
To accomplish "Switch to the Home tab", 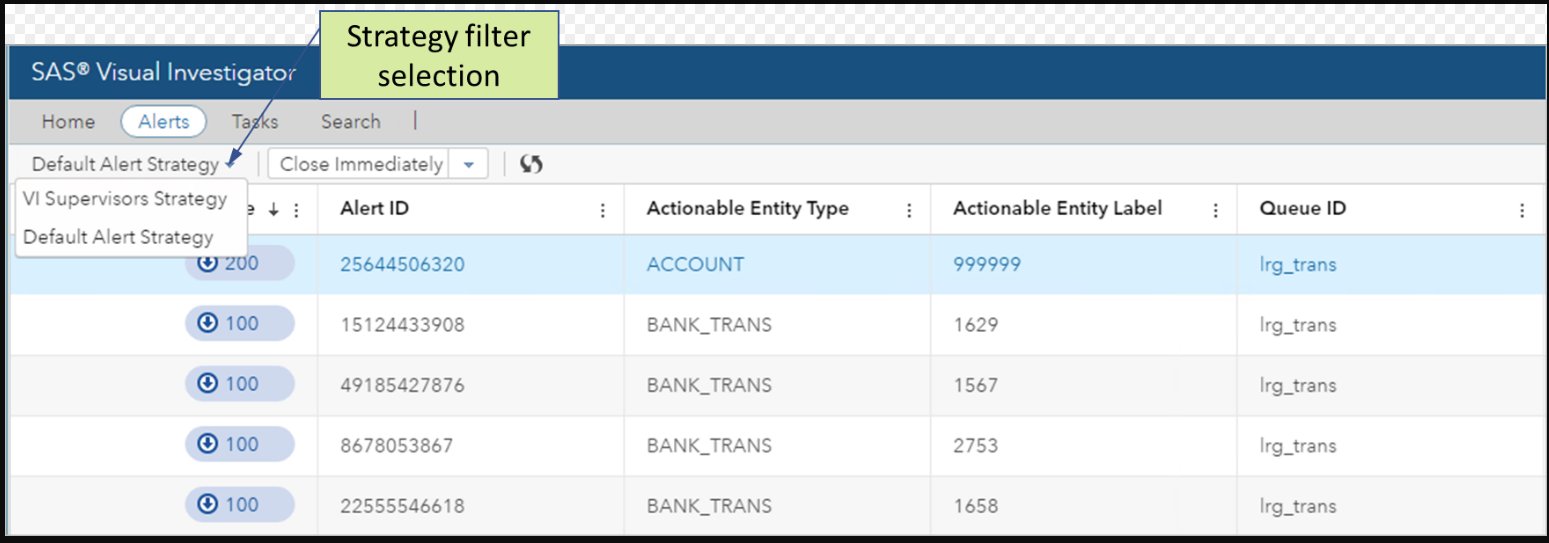I will coord(68,122).
